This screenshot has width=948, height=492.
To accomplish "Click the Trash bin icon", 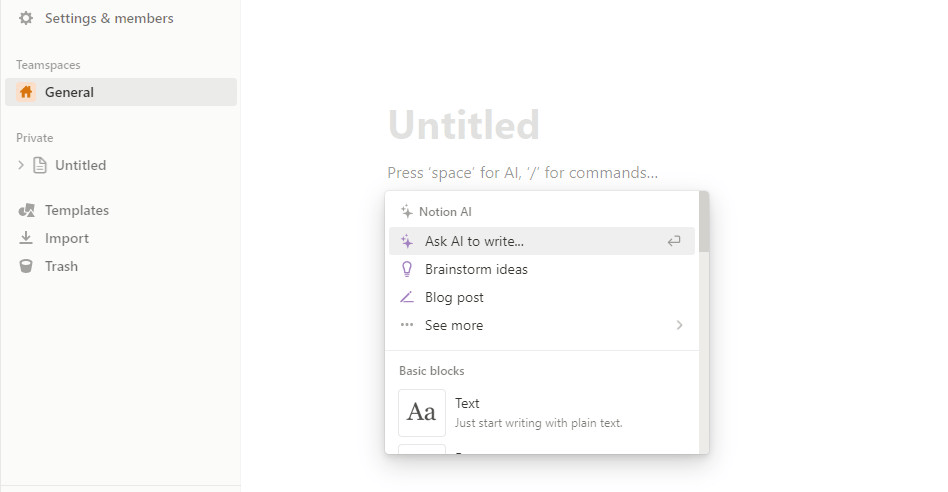I will [x=27, y=266].
